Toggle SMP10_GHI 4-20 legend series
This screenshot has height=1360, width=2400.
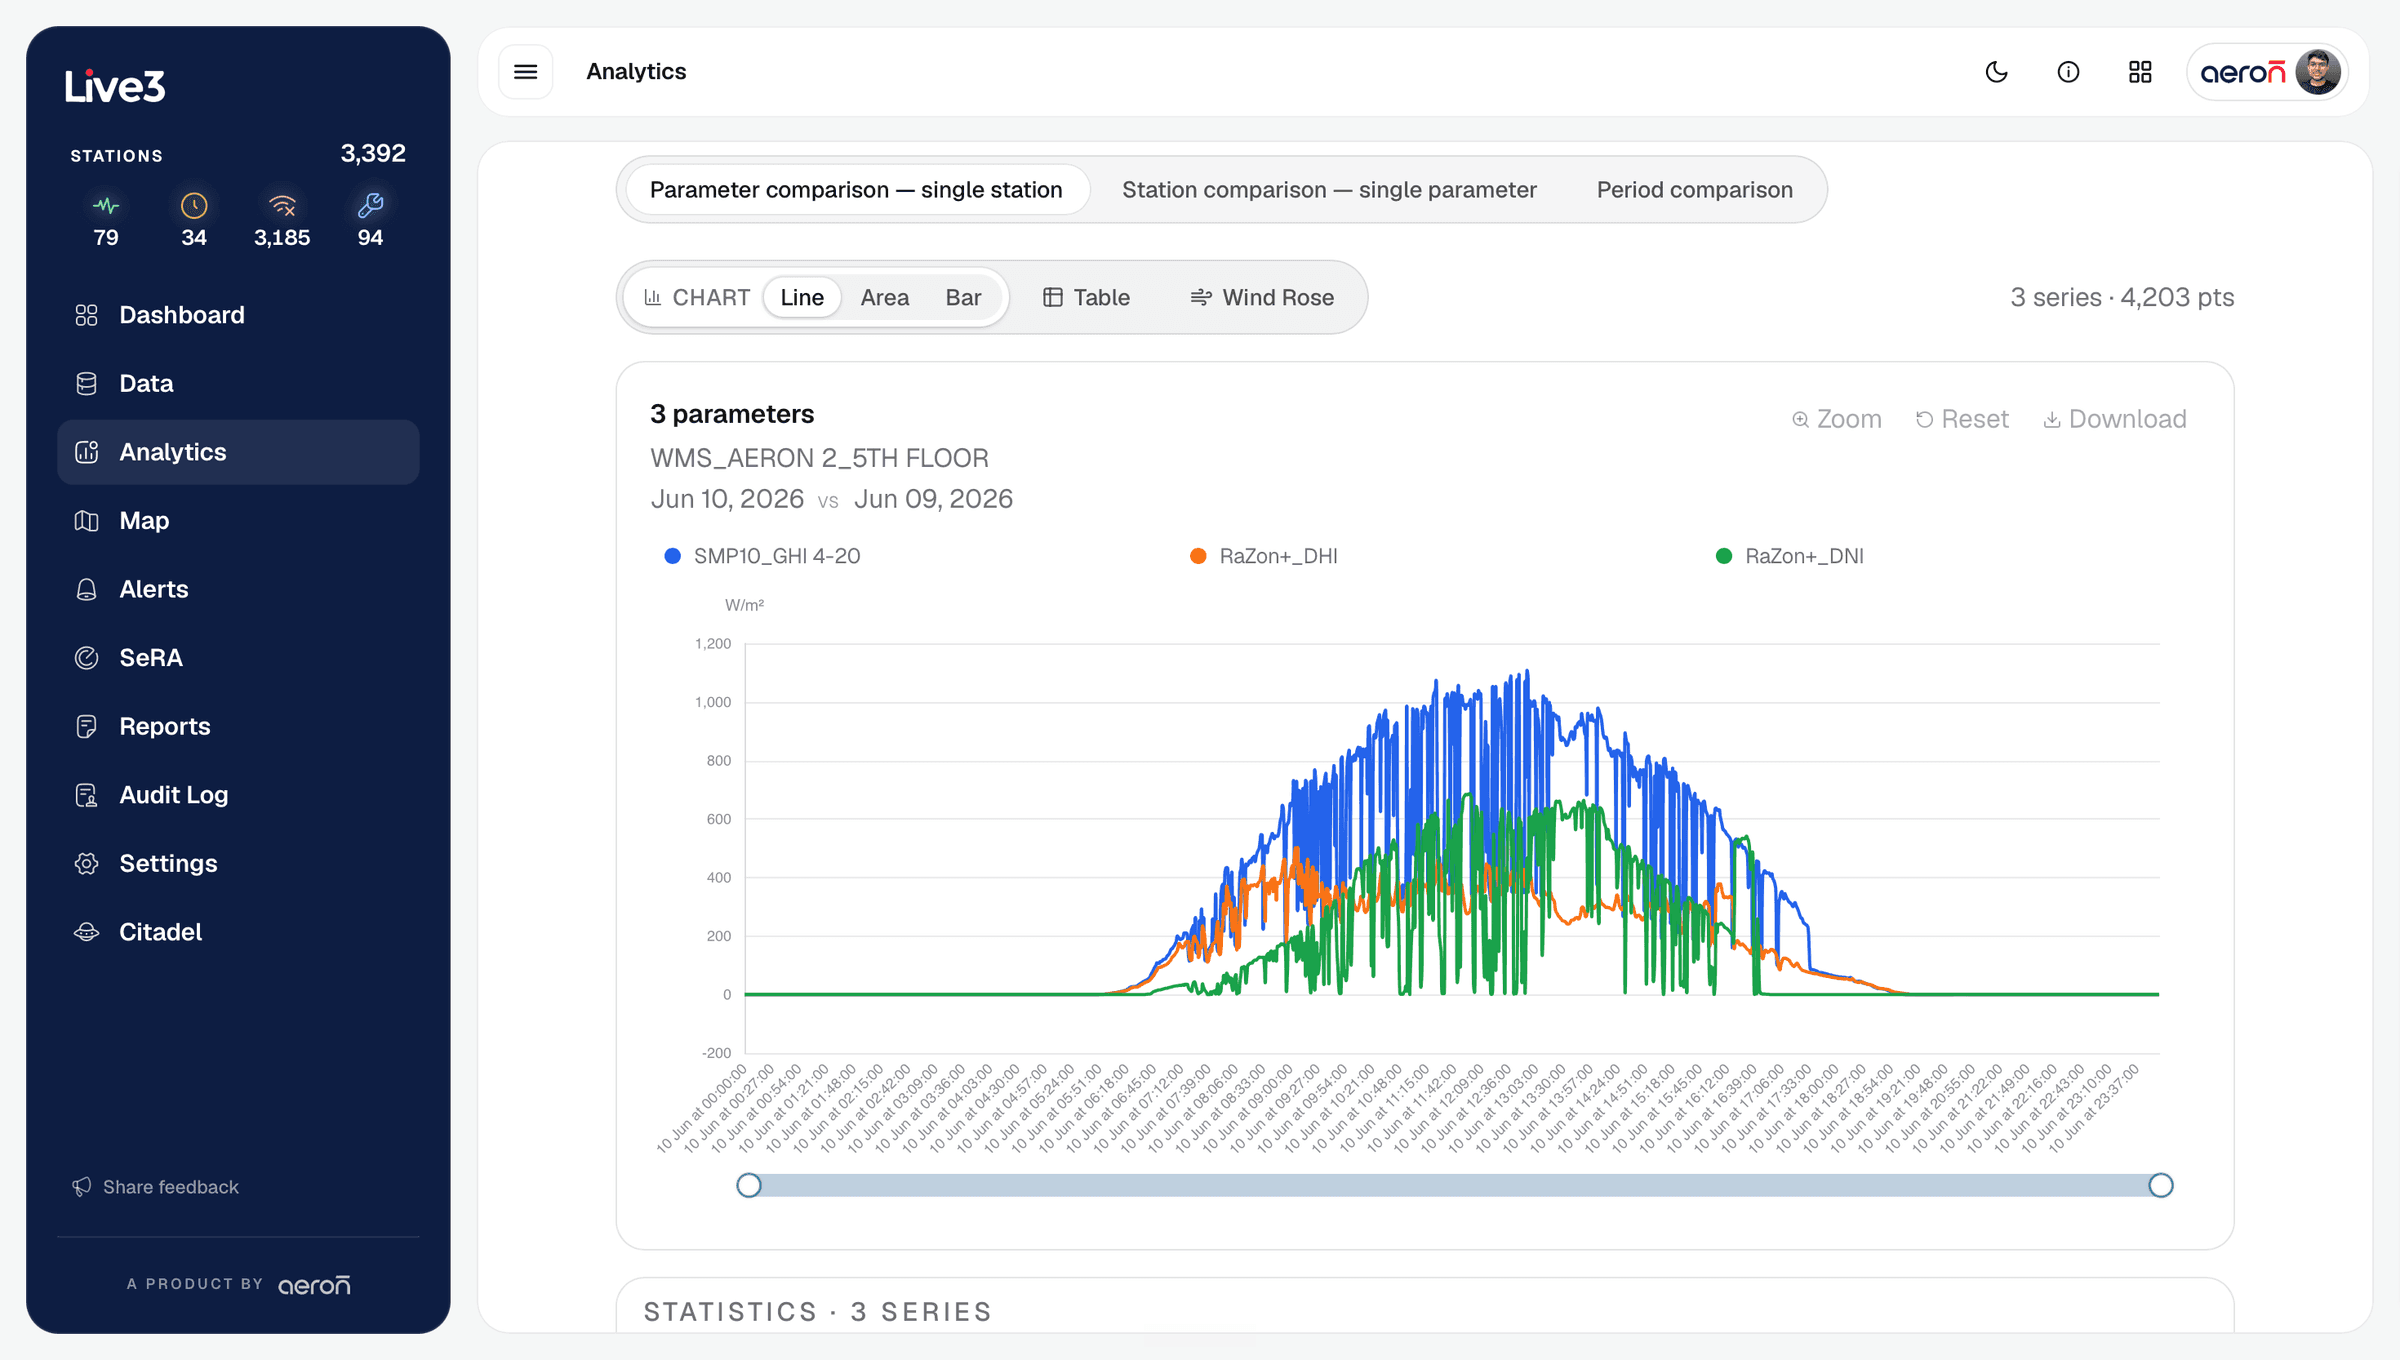(x=762, y=556)
